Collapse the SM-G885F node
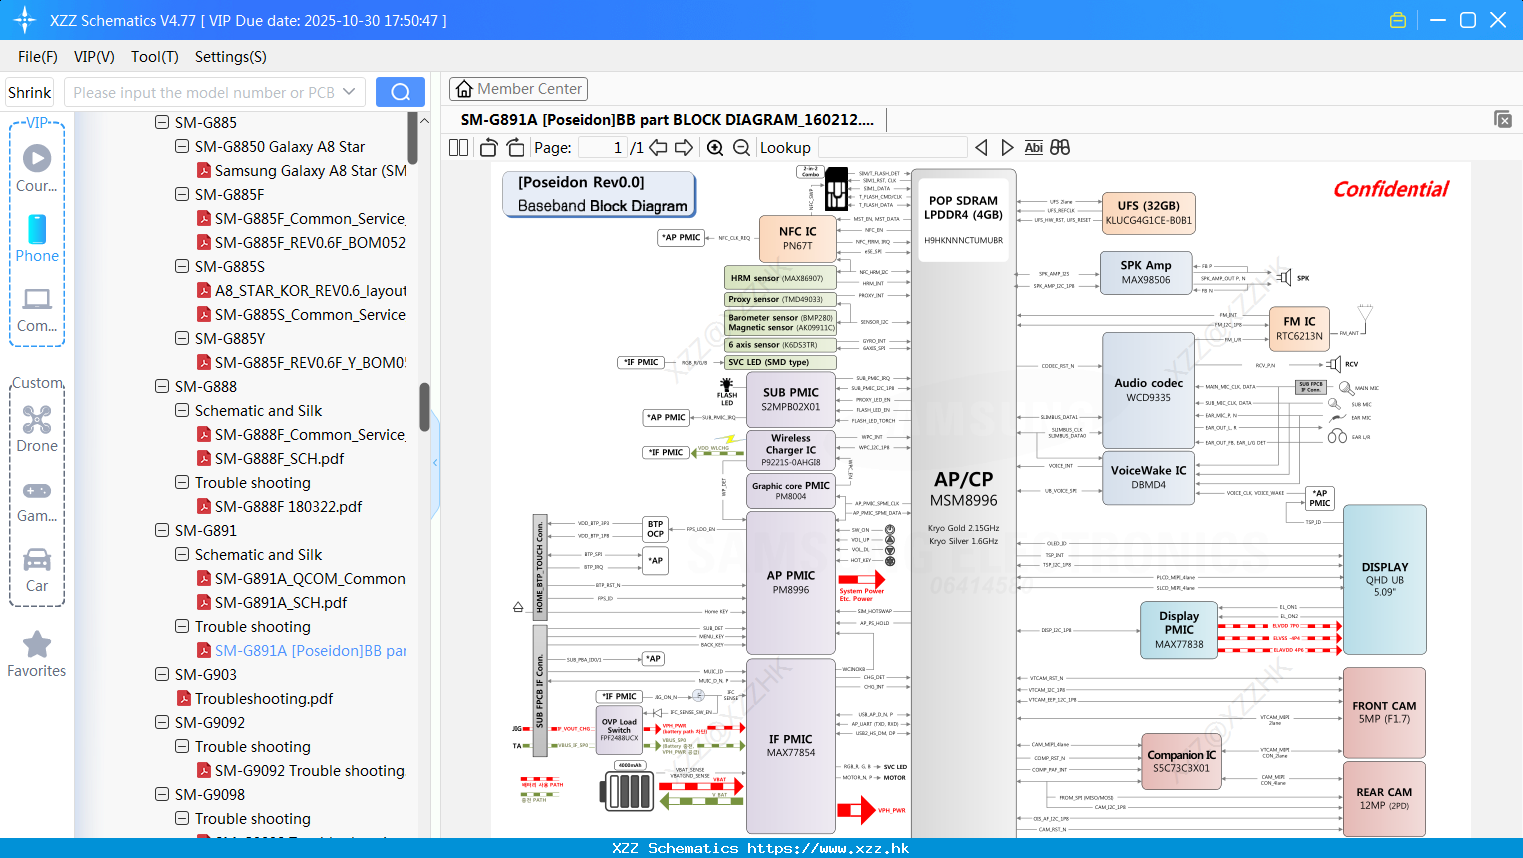 tap(182, 194)
